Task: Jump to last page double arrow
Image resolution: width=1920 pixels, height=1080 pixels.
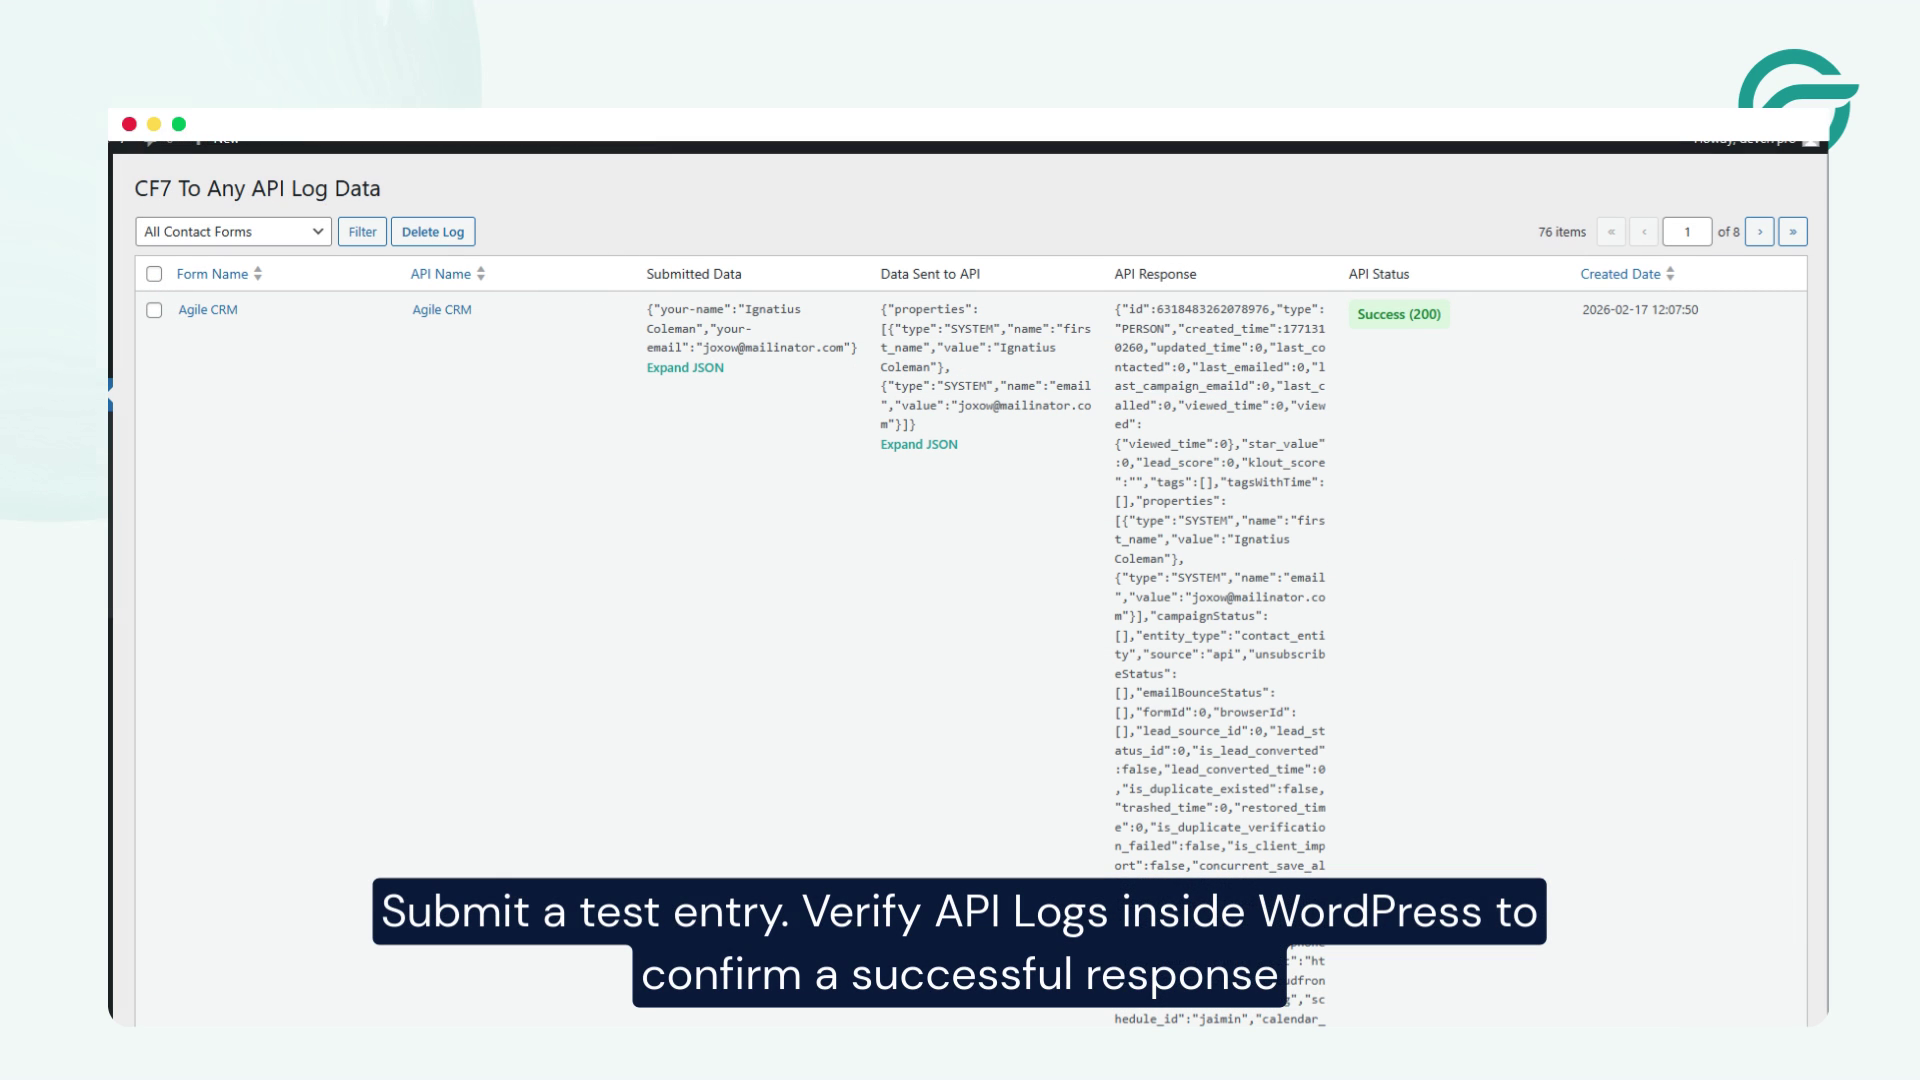Action: pos(1792,232)
